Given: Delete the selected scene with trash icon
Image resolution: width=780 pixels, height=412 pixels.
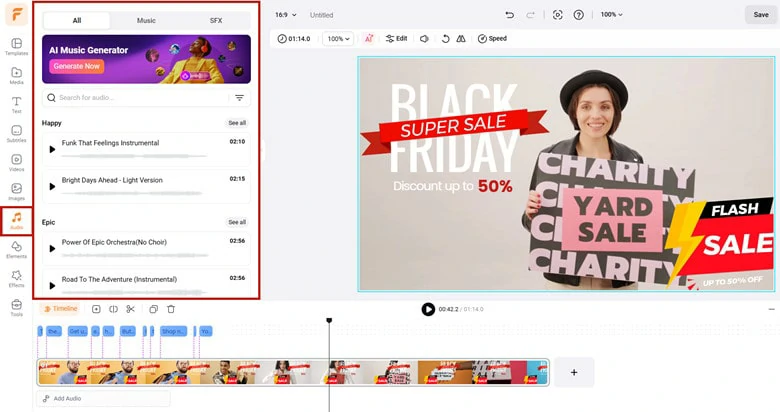Looking at the screenshot, I should pos(171,309).
